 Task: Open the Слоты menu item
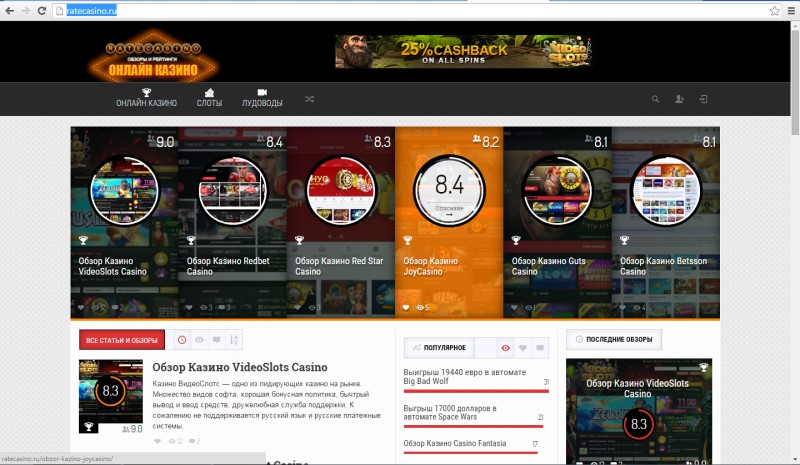209,98
